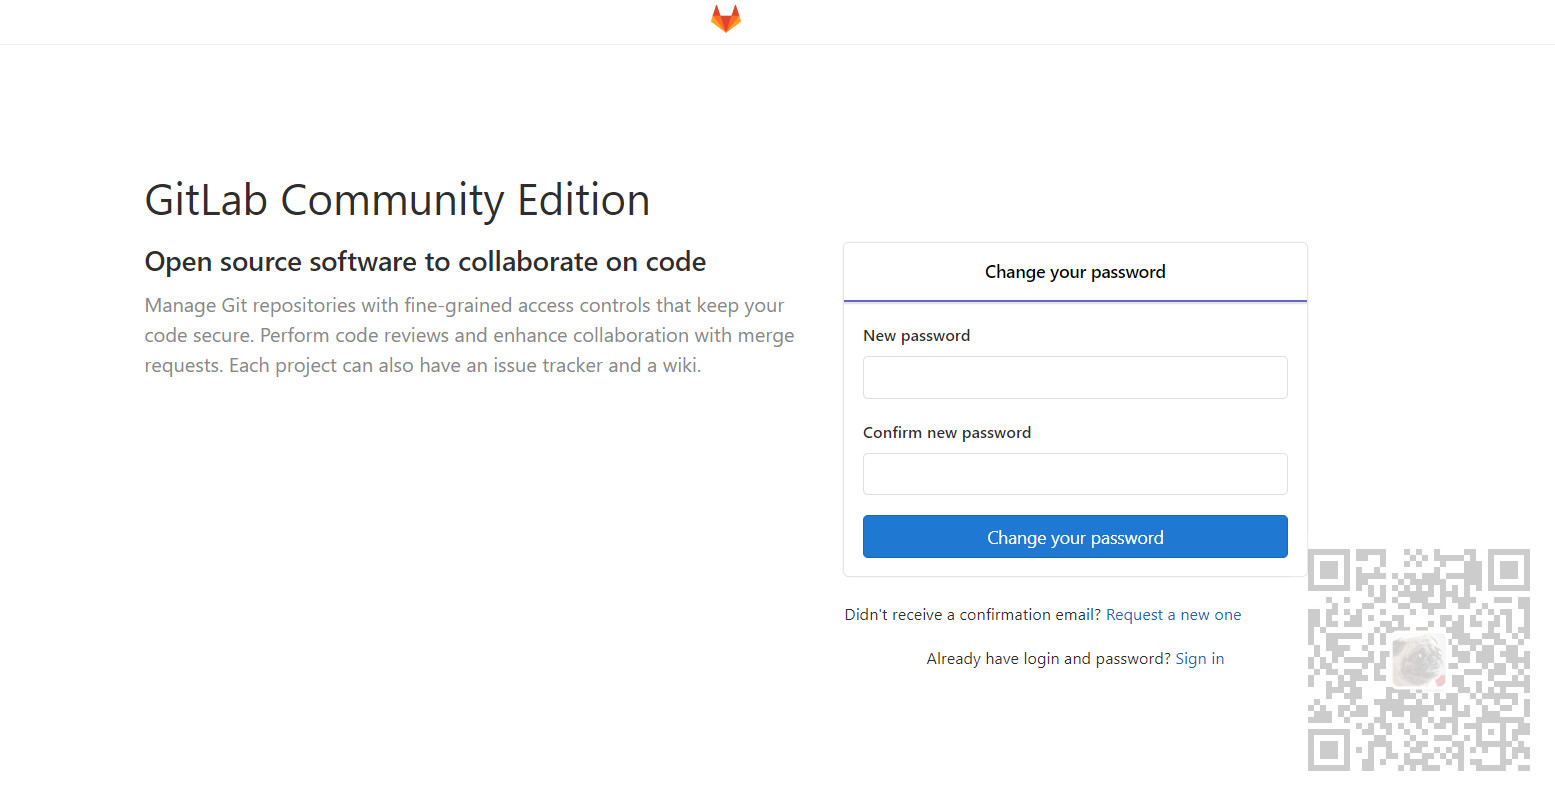Focus the New password input field
1555x795 pixels.
pos(1075,377)
